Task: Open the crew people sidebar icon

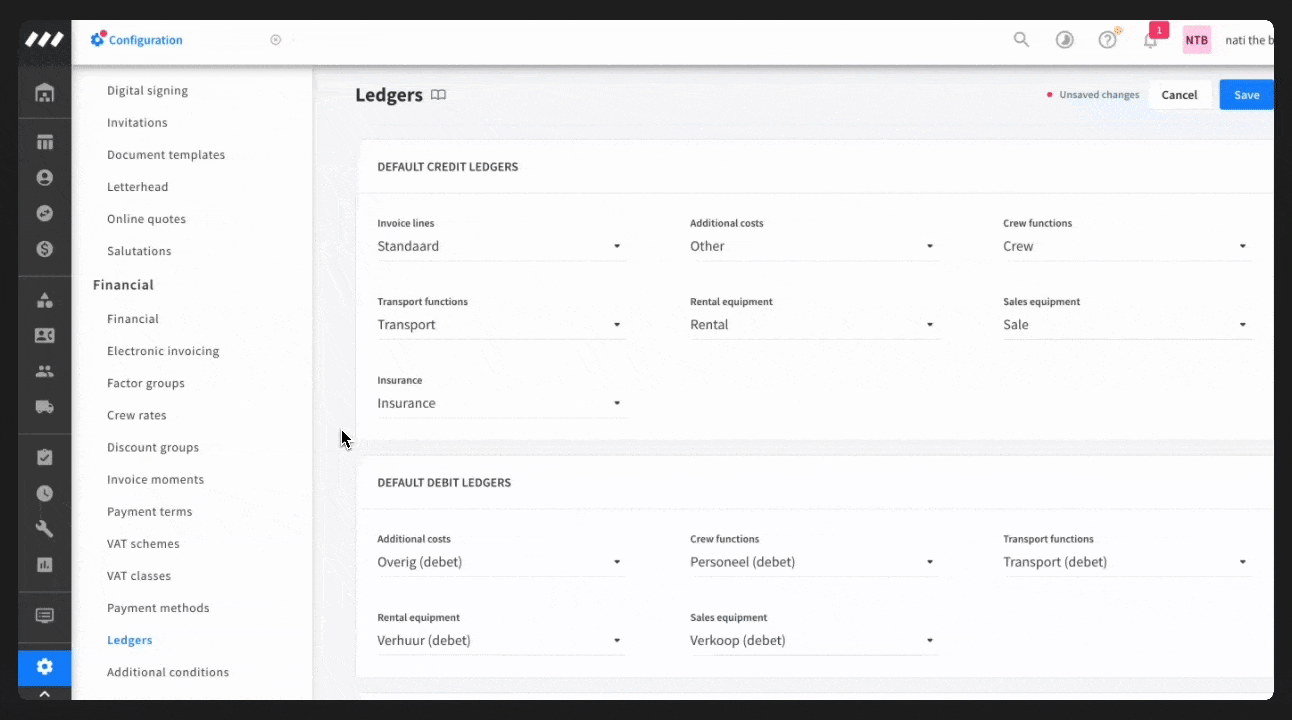Action: (44, 371)
